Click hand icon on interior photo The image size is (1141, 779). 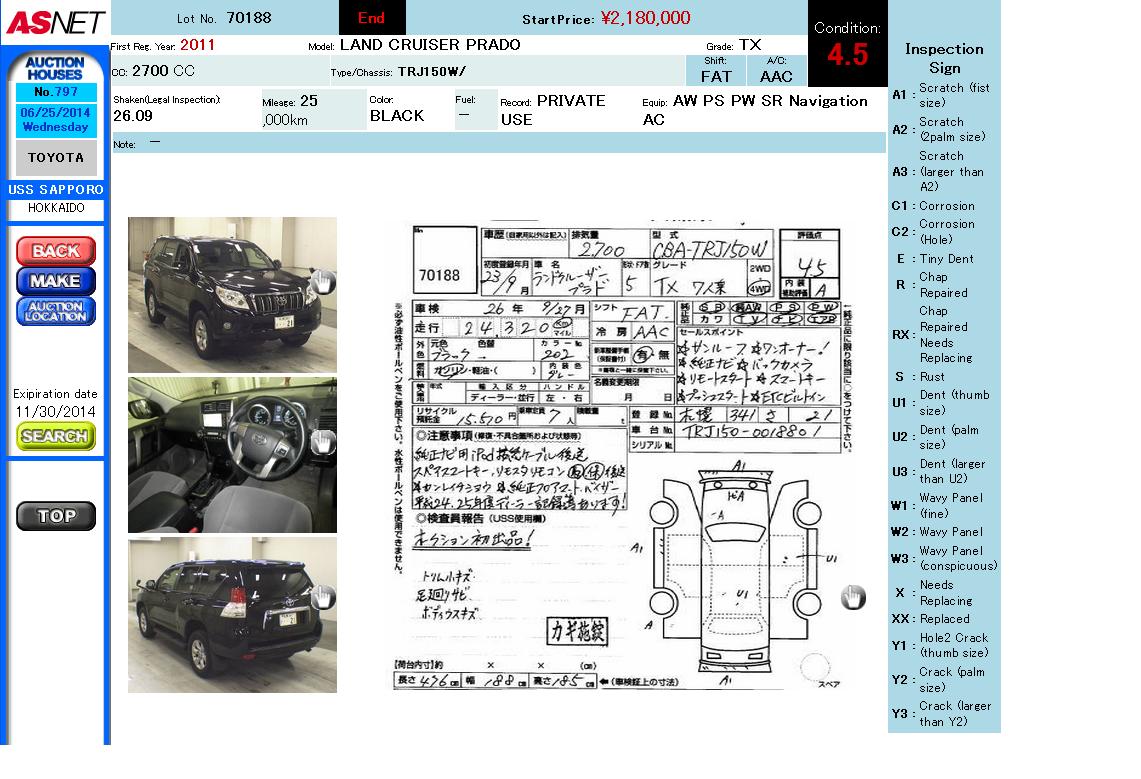point(322,441)
